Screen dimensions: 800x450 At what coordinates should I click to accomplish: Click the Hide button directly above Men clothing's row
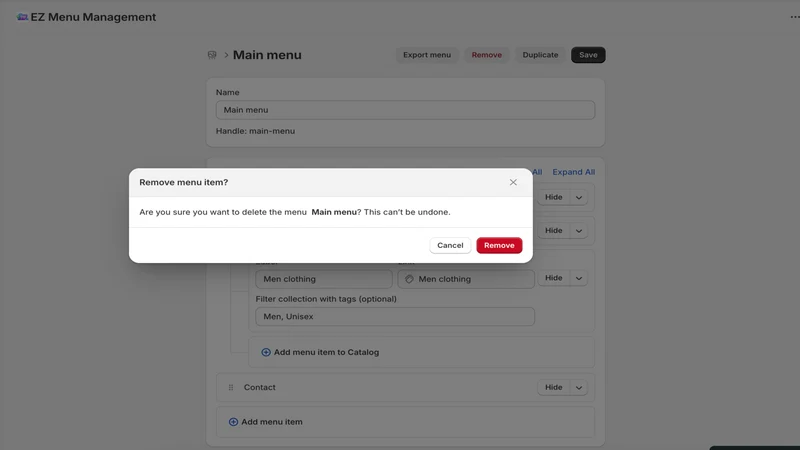click(554, 231)
